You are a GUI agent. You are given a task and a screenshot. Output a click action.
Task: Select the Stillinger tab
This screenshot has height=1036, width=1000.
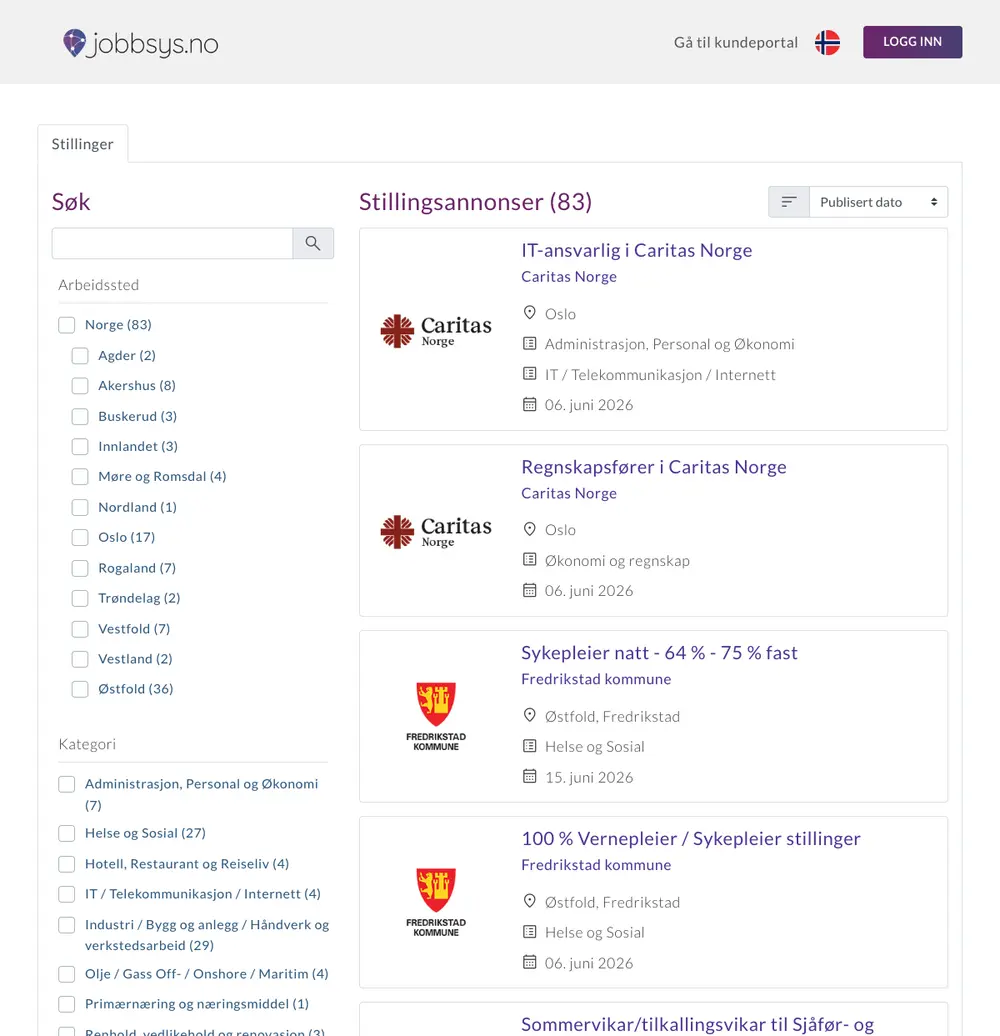(x=83, y=143)
